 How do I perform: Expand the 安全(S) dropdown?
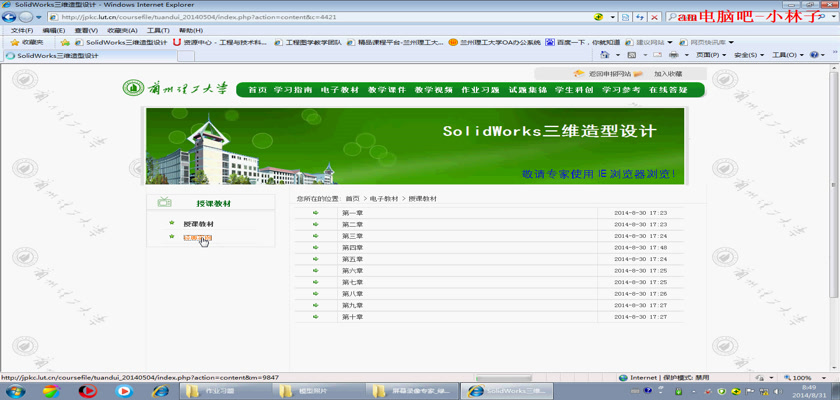point(749,55)
